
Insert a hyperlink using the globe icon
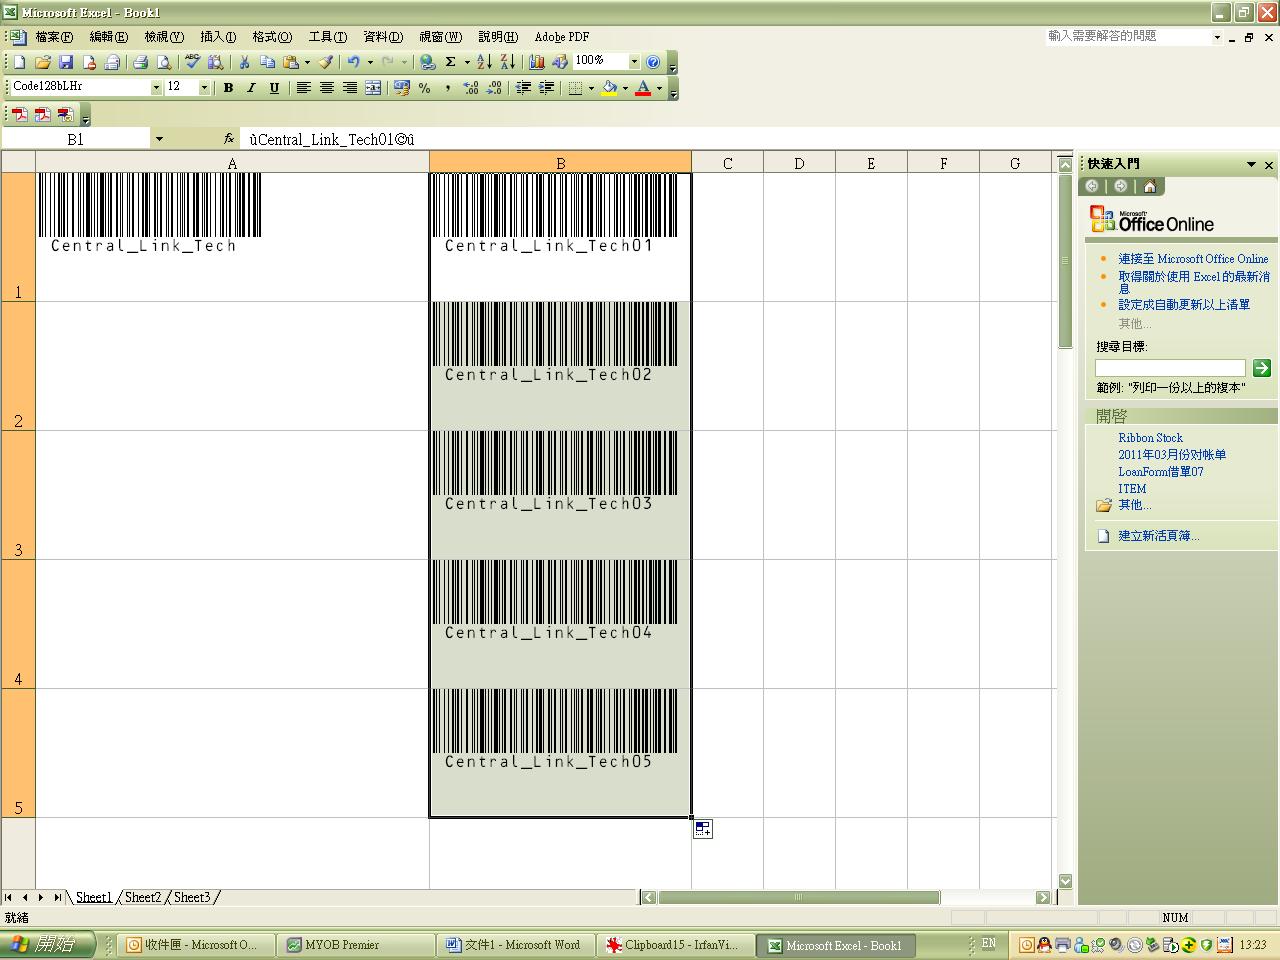pos(427,62)
